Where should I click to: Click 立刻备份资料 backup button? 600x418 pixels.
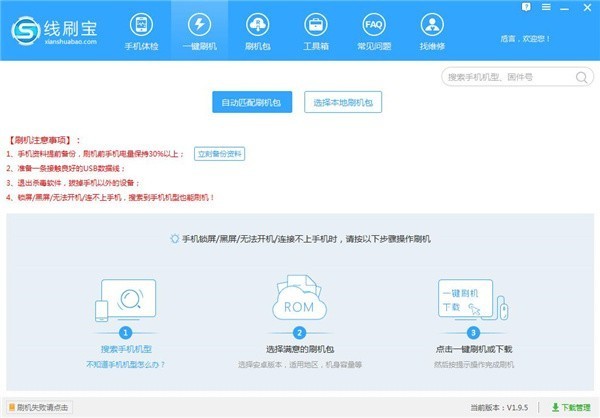coord(219,154)
